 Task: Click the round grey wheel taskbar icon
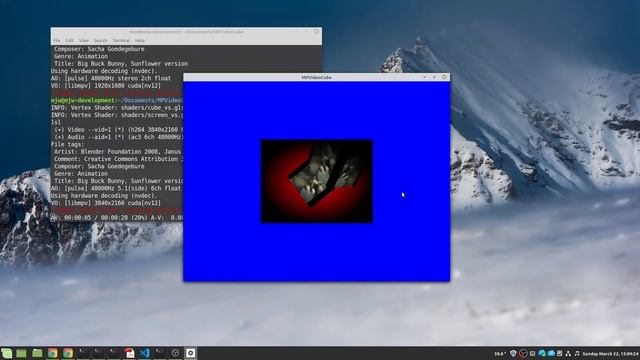(x=175, y=353)
